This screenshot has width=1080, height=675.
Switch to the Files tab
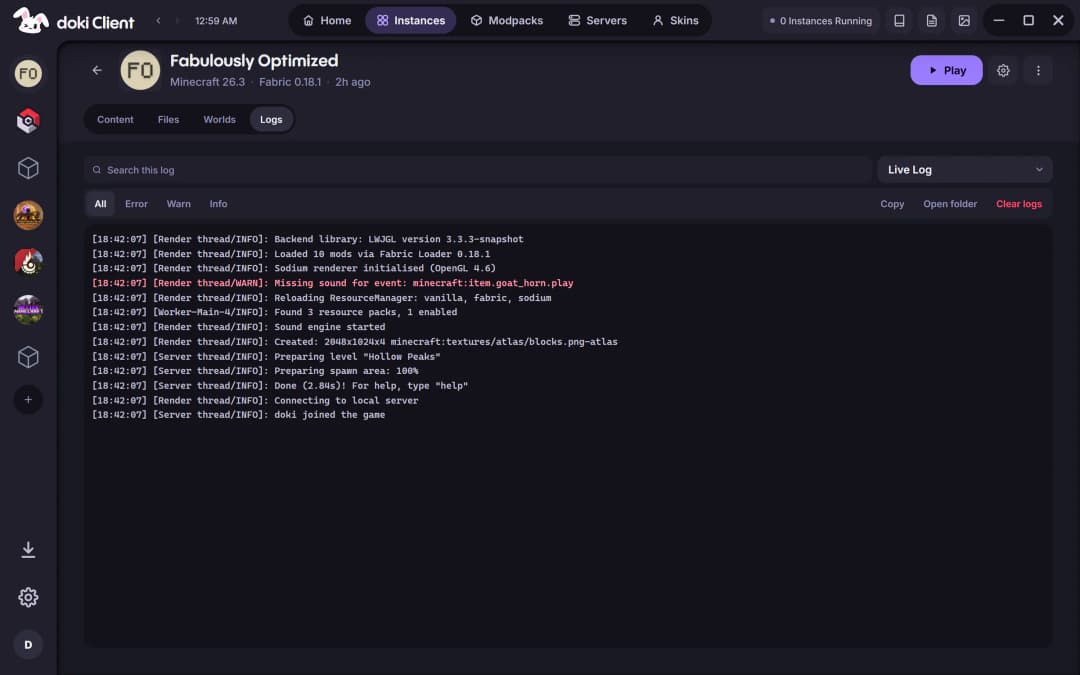point(168,119)
